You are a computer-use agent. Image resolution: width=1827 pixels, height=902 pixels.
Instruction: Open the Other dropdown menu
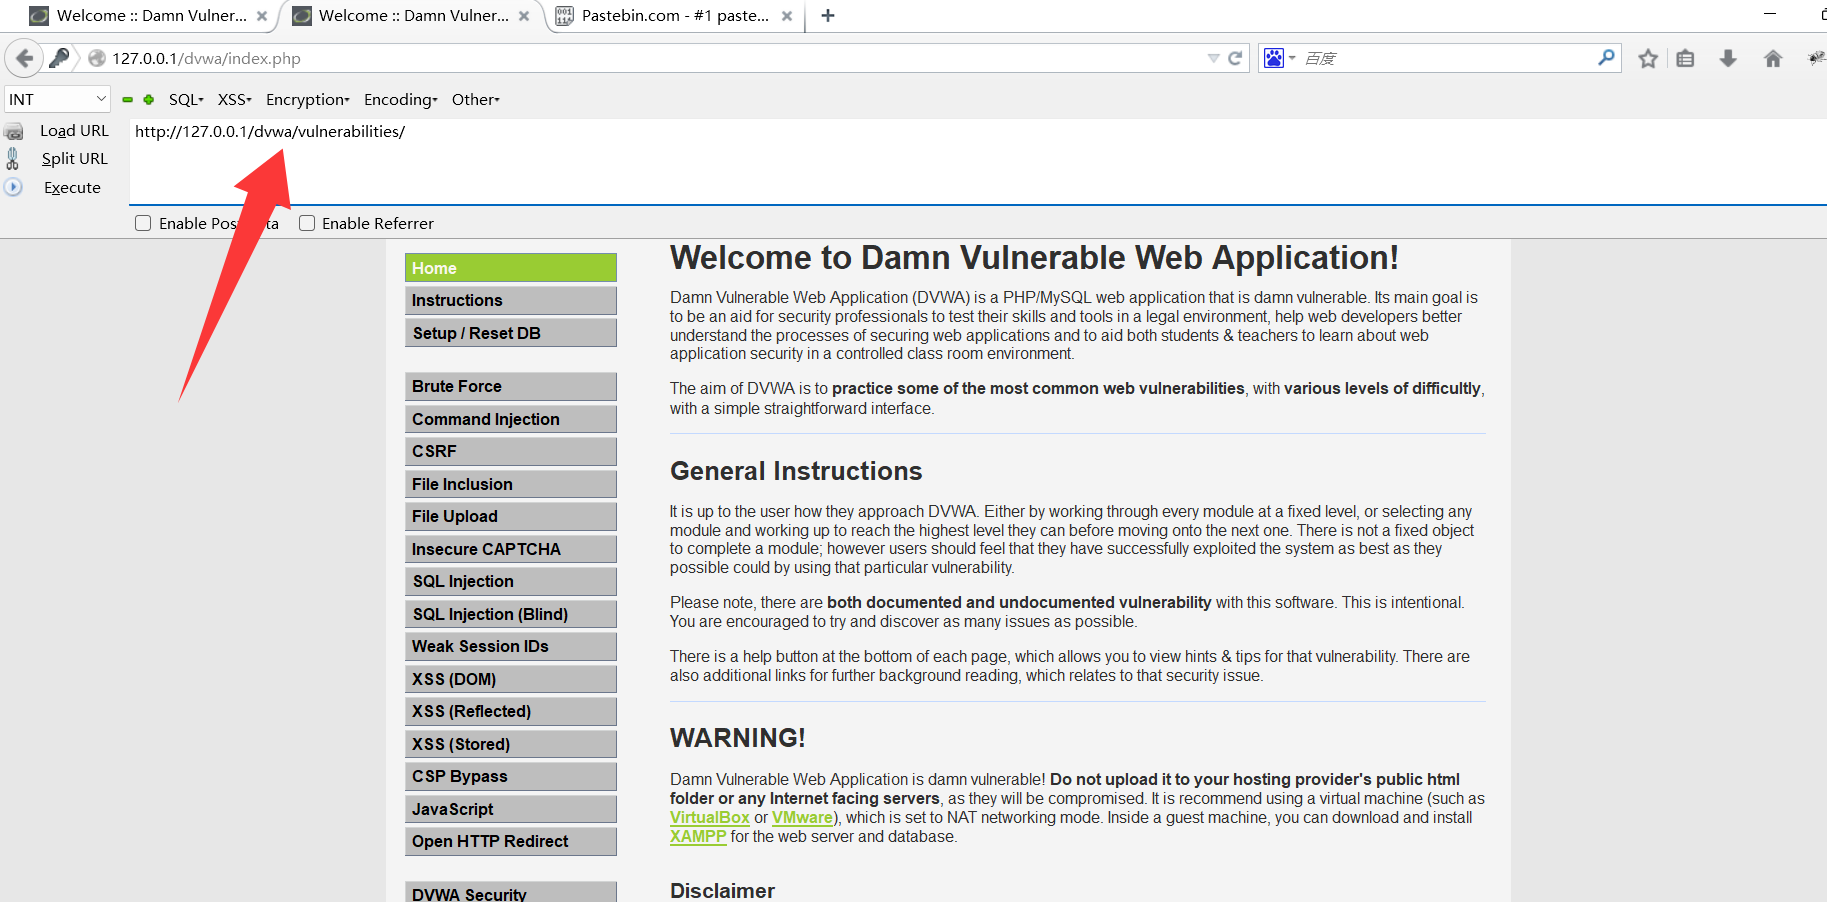pos(476,99)
